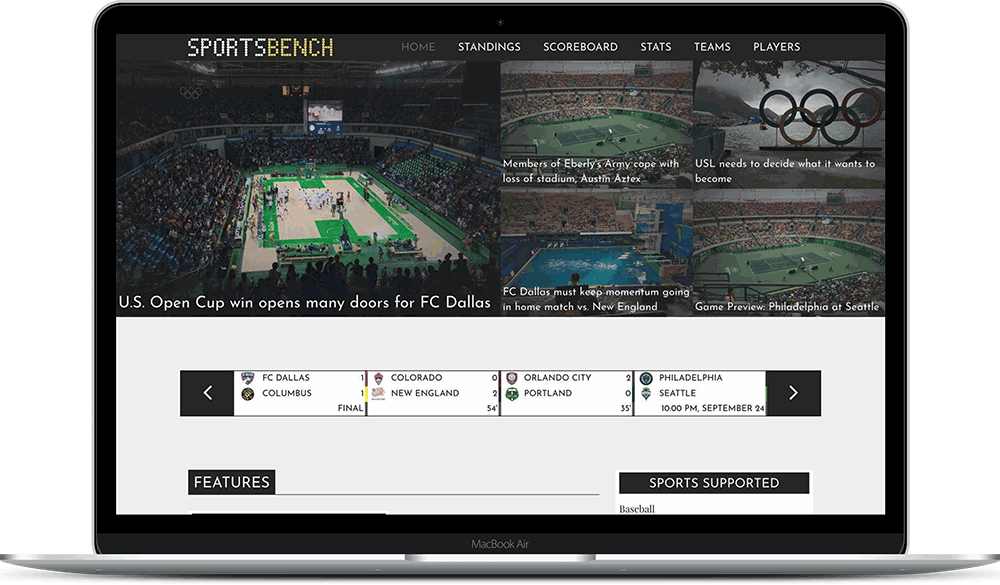Select the ORLANDO CITY name in scoreboard
This screenshot has width=1000, height=585.
point(557,378)
